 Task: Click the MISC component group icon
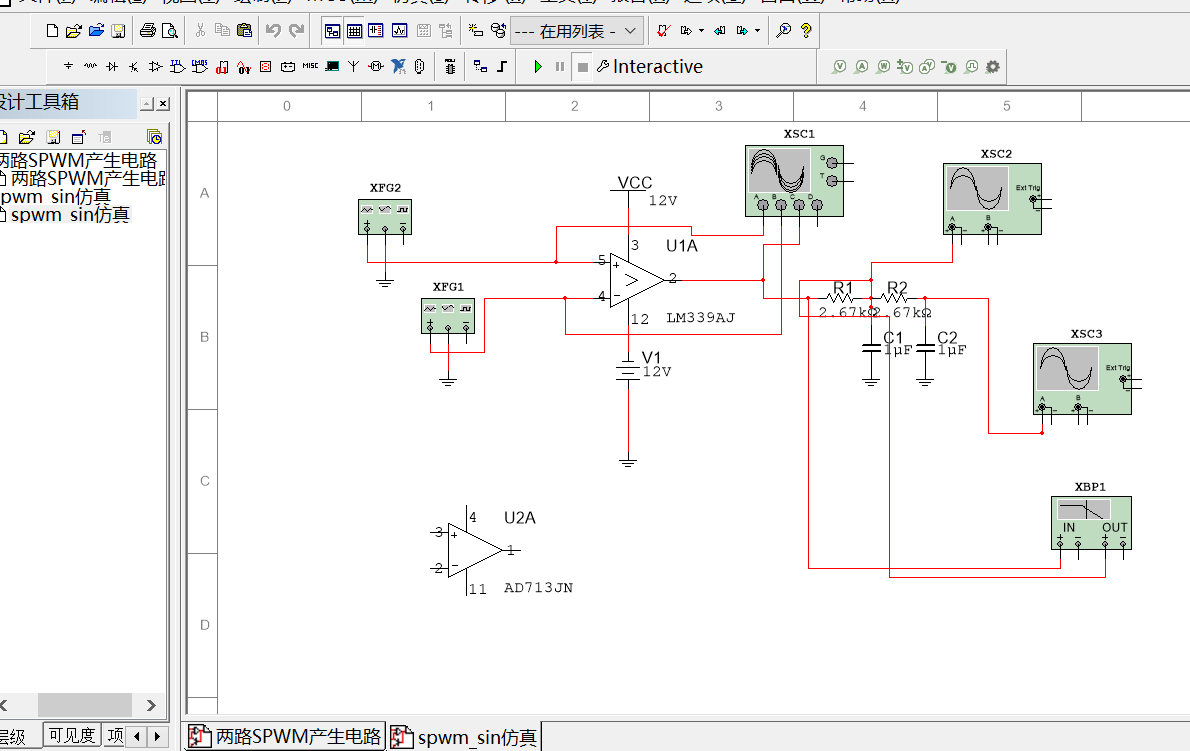310,67
